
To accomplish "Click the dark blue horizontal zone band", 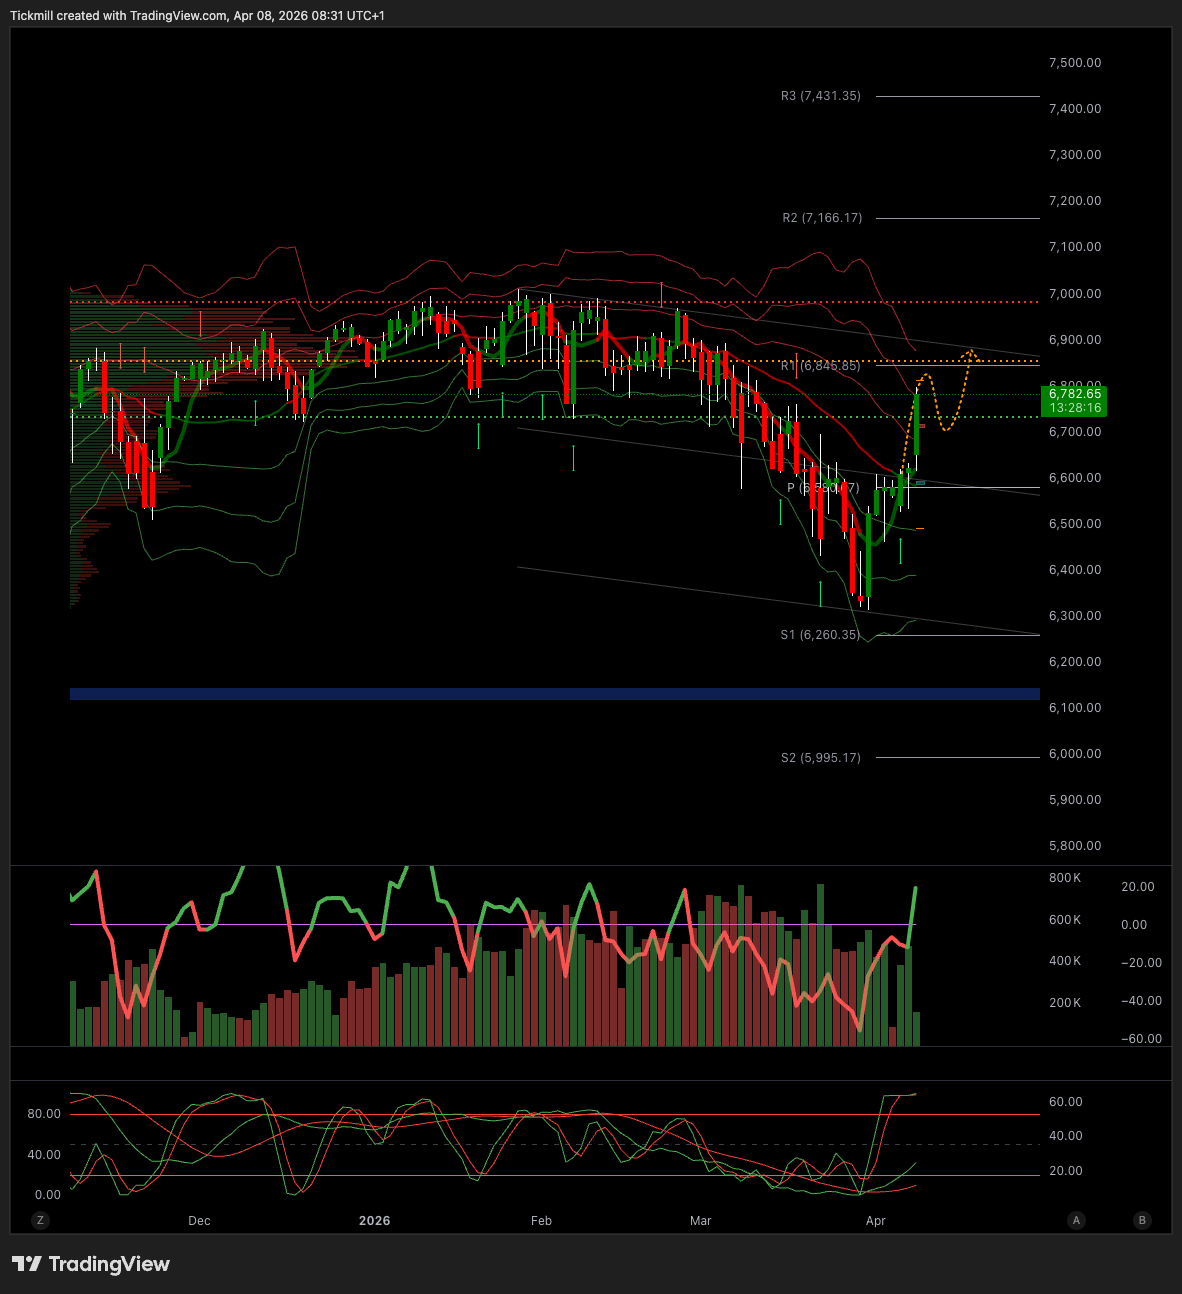I will click(555, 694).
